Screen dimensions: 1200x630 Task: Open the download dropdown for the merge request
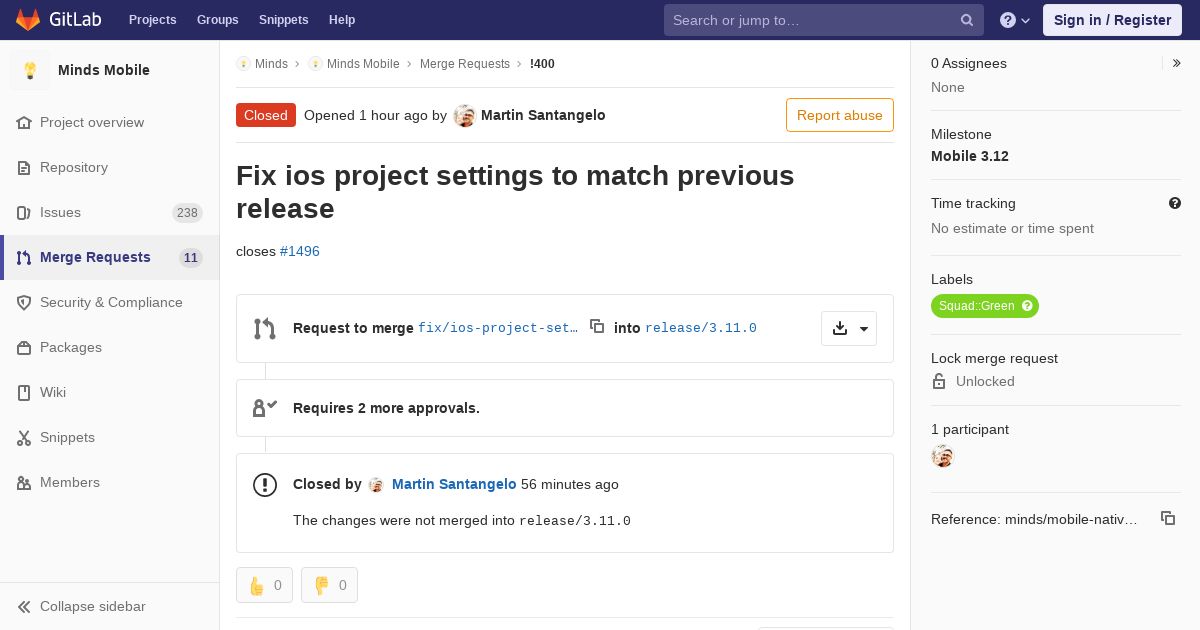click(x=849, y=328)
